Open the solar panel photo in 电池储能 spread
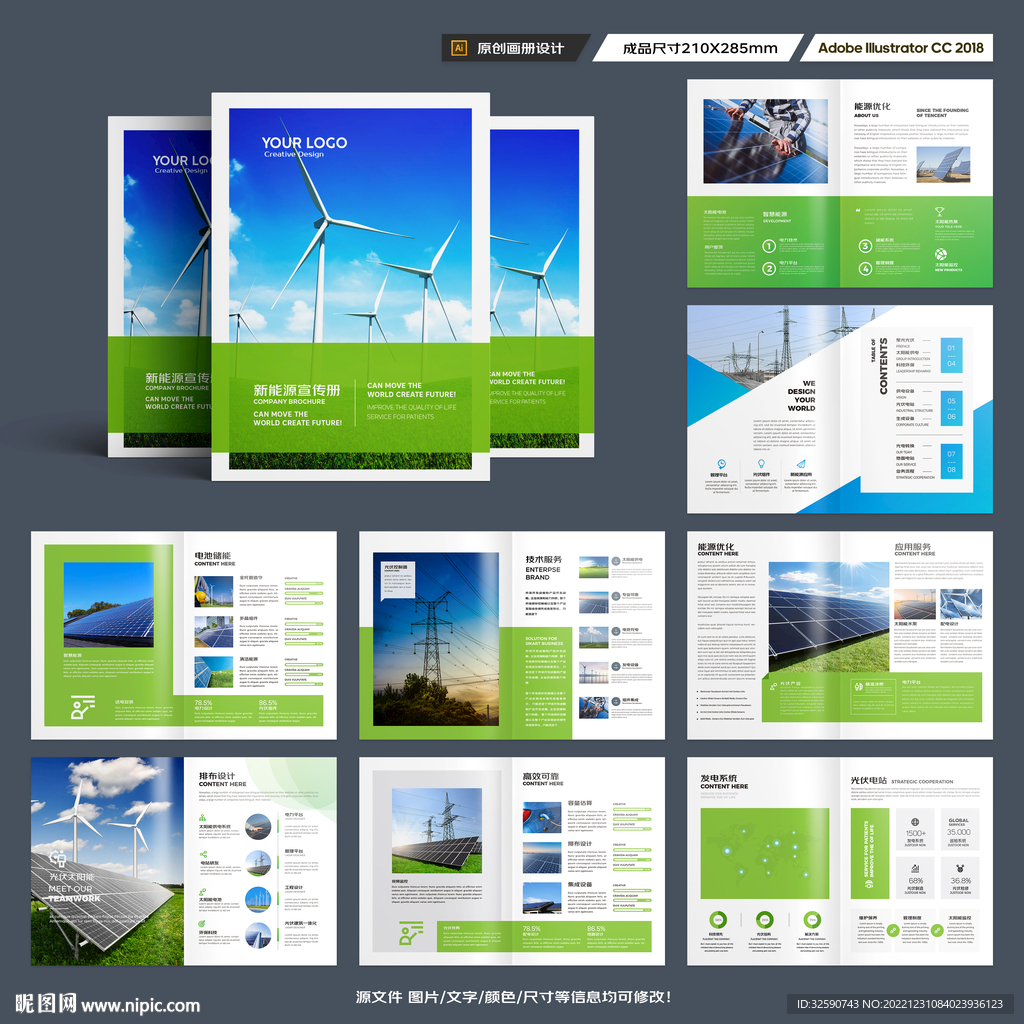This screenshot has width=1024, height=1024. [x=108, y=605]
